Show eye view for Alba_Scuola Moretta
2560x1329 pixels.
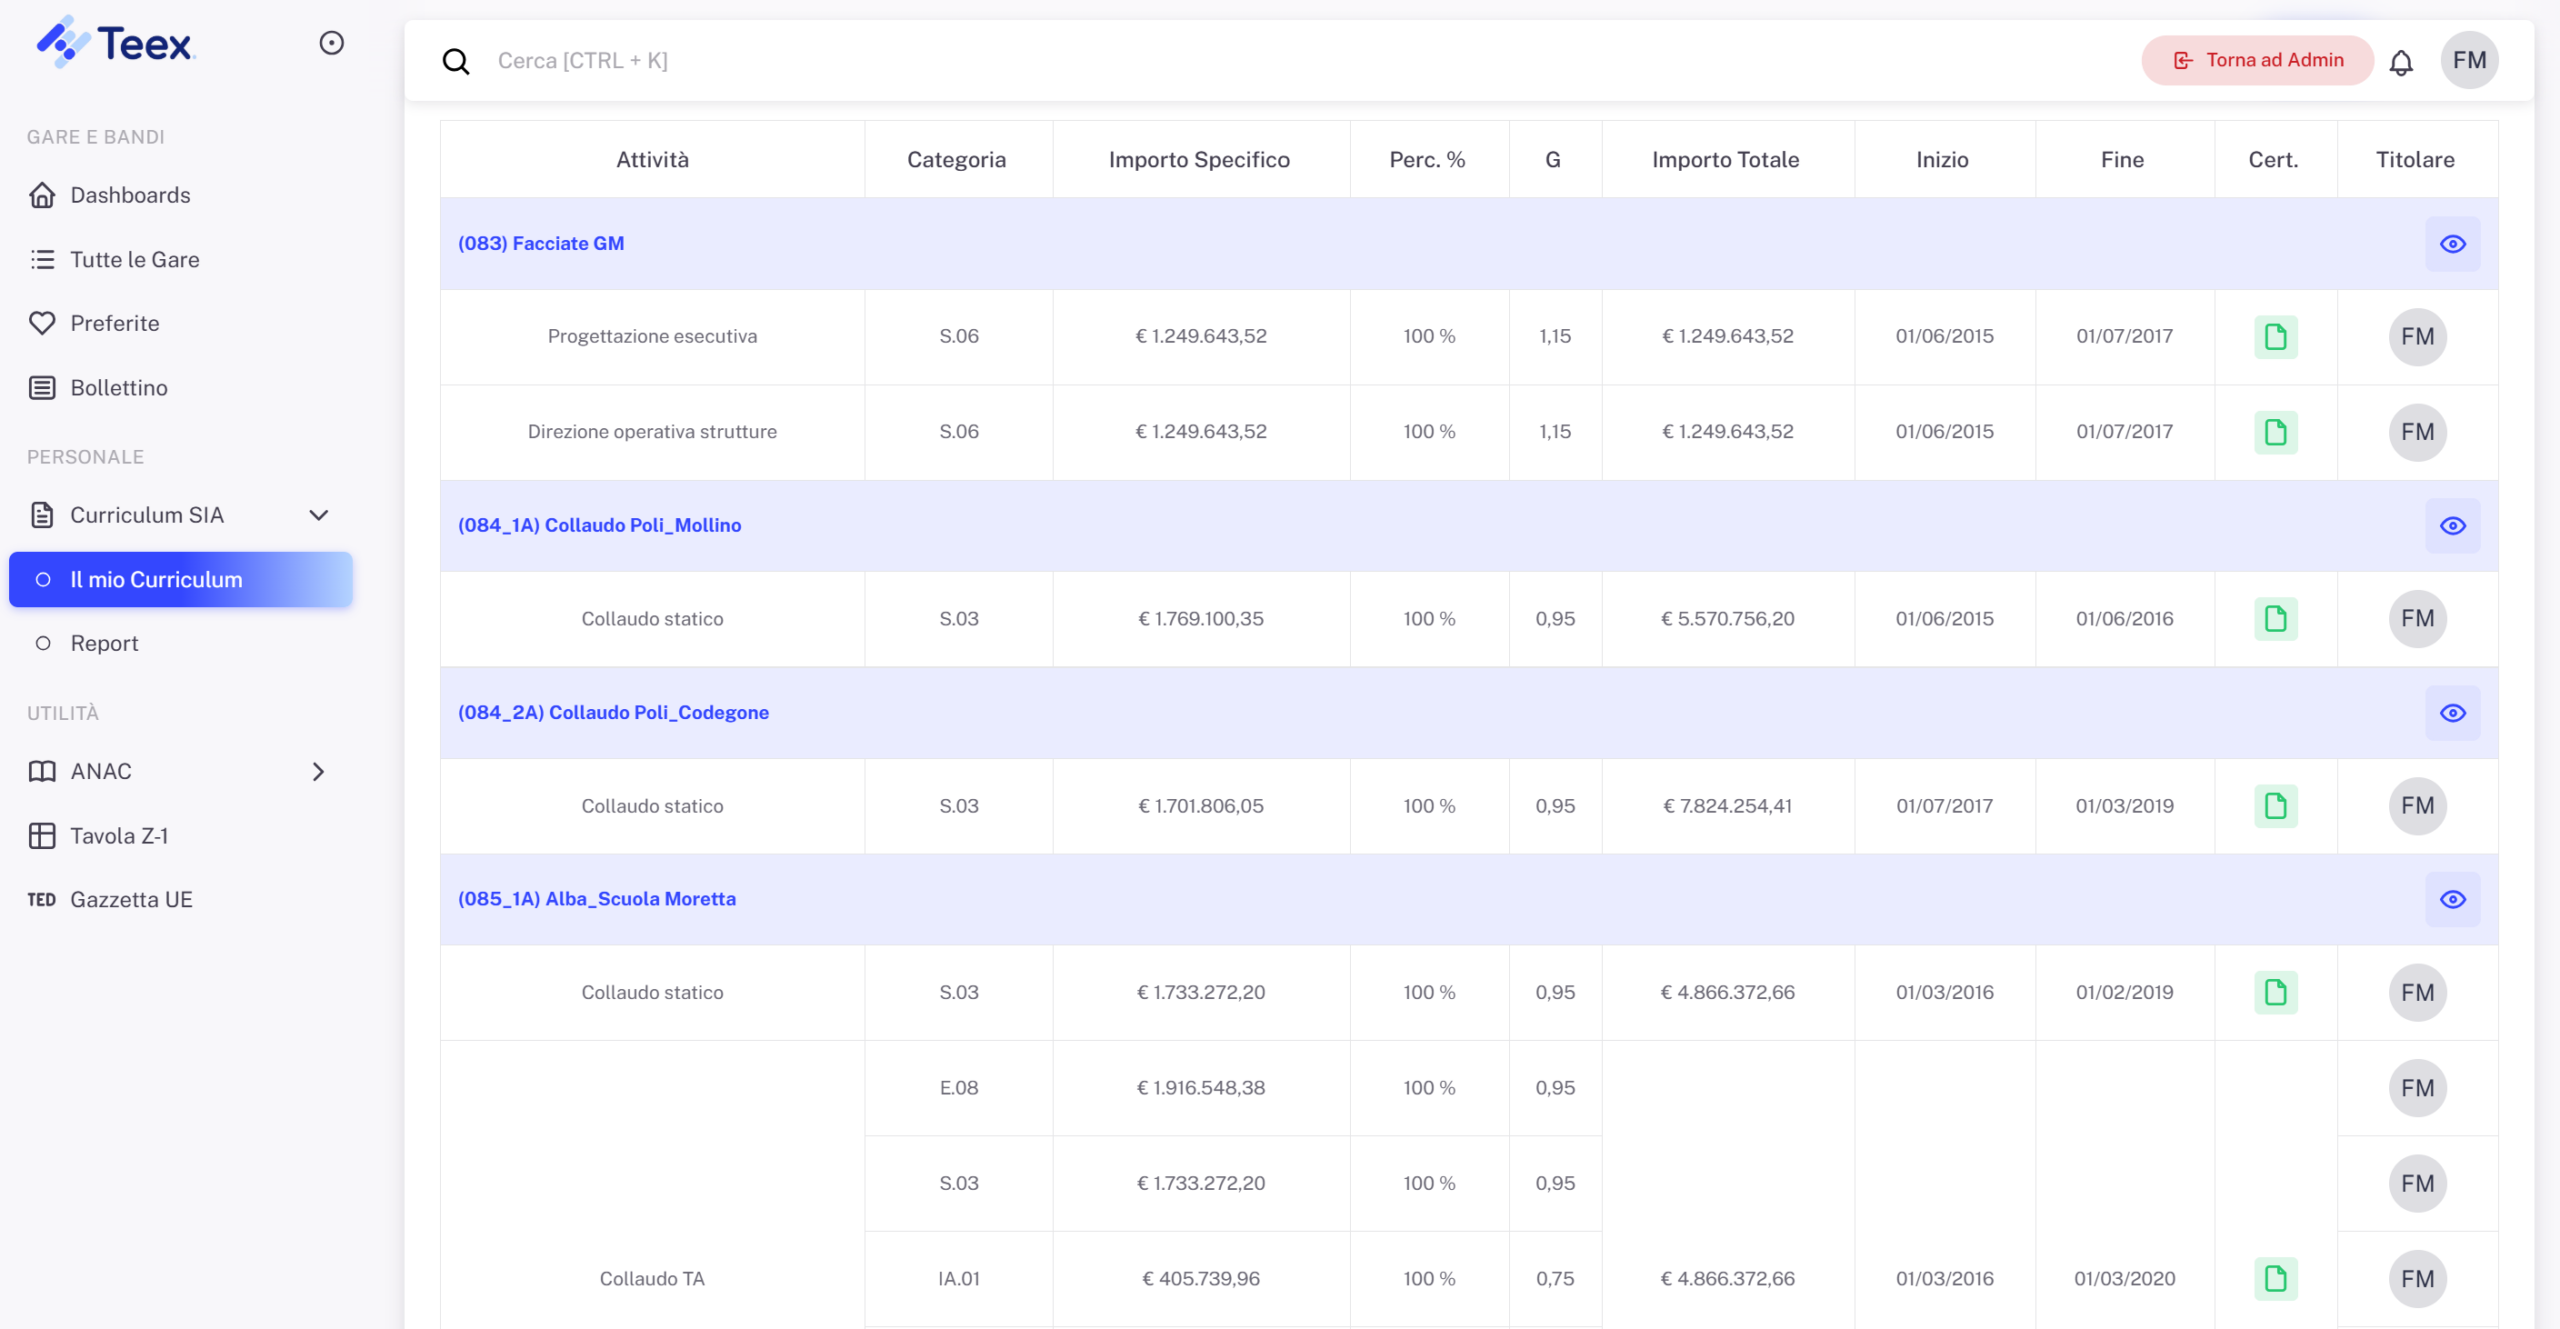(x=2452, y=899)
